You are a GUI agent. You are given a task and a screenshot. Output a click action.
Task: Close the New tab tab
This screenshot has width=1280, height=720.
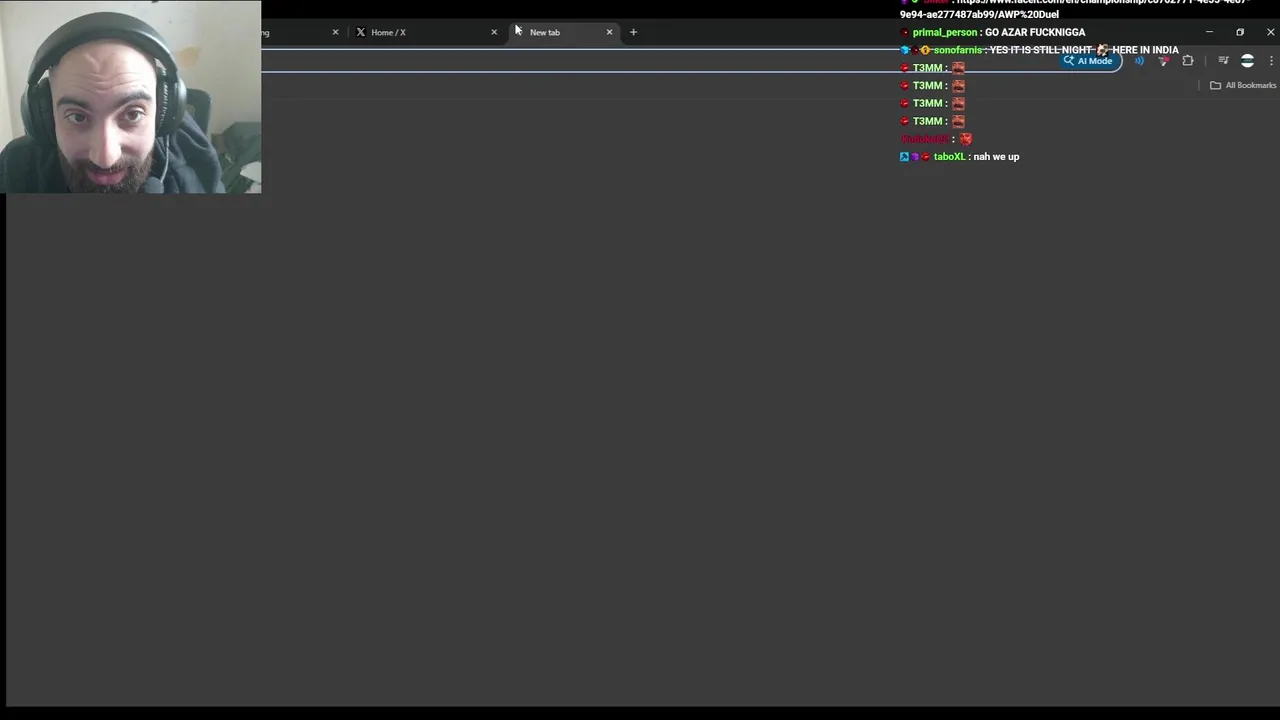[x=609, y=32]
